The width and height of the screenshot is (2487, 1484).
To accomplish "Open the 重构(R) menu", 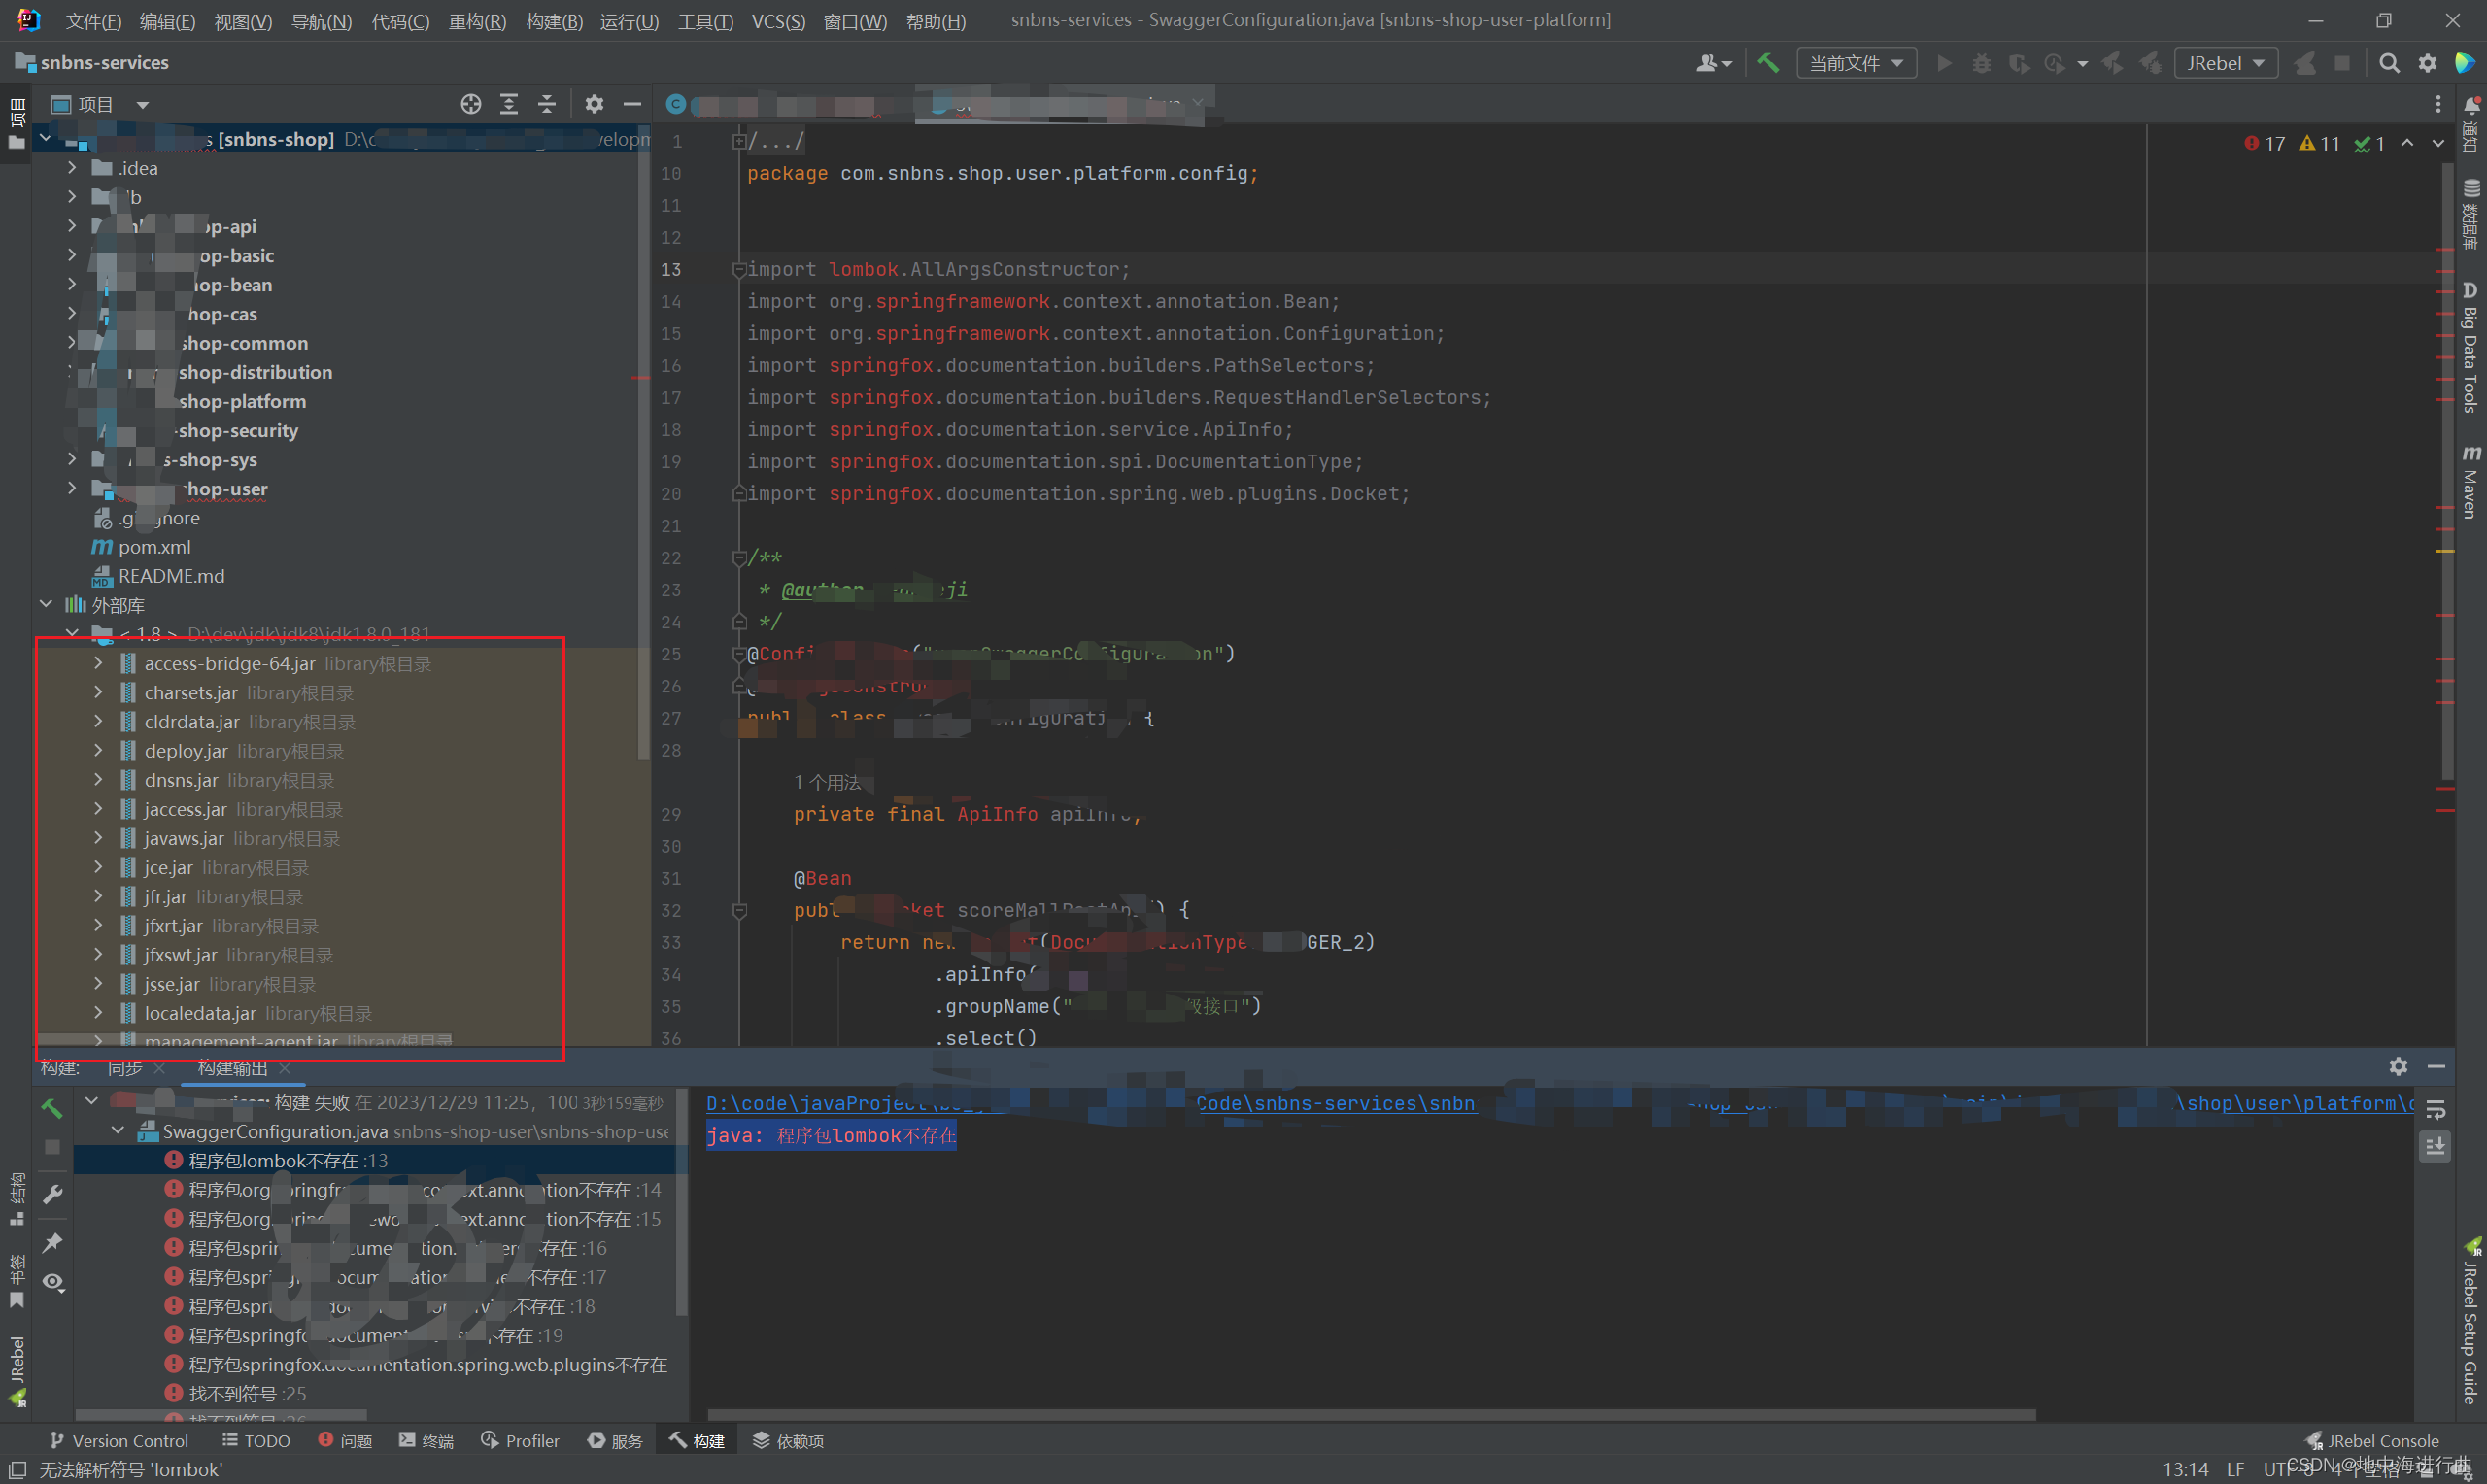I will pyautogui.click(x=477, y=21).
